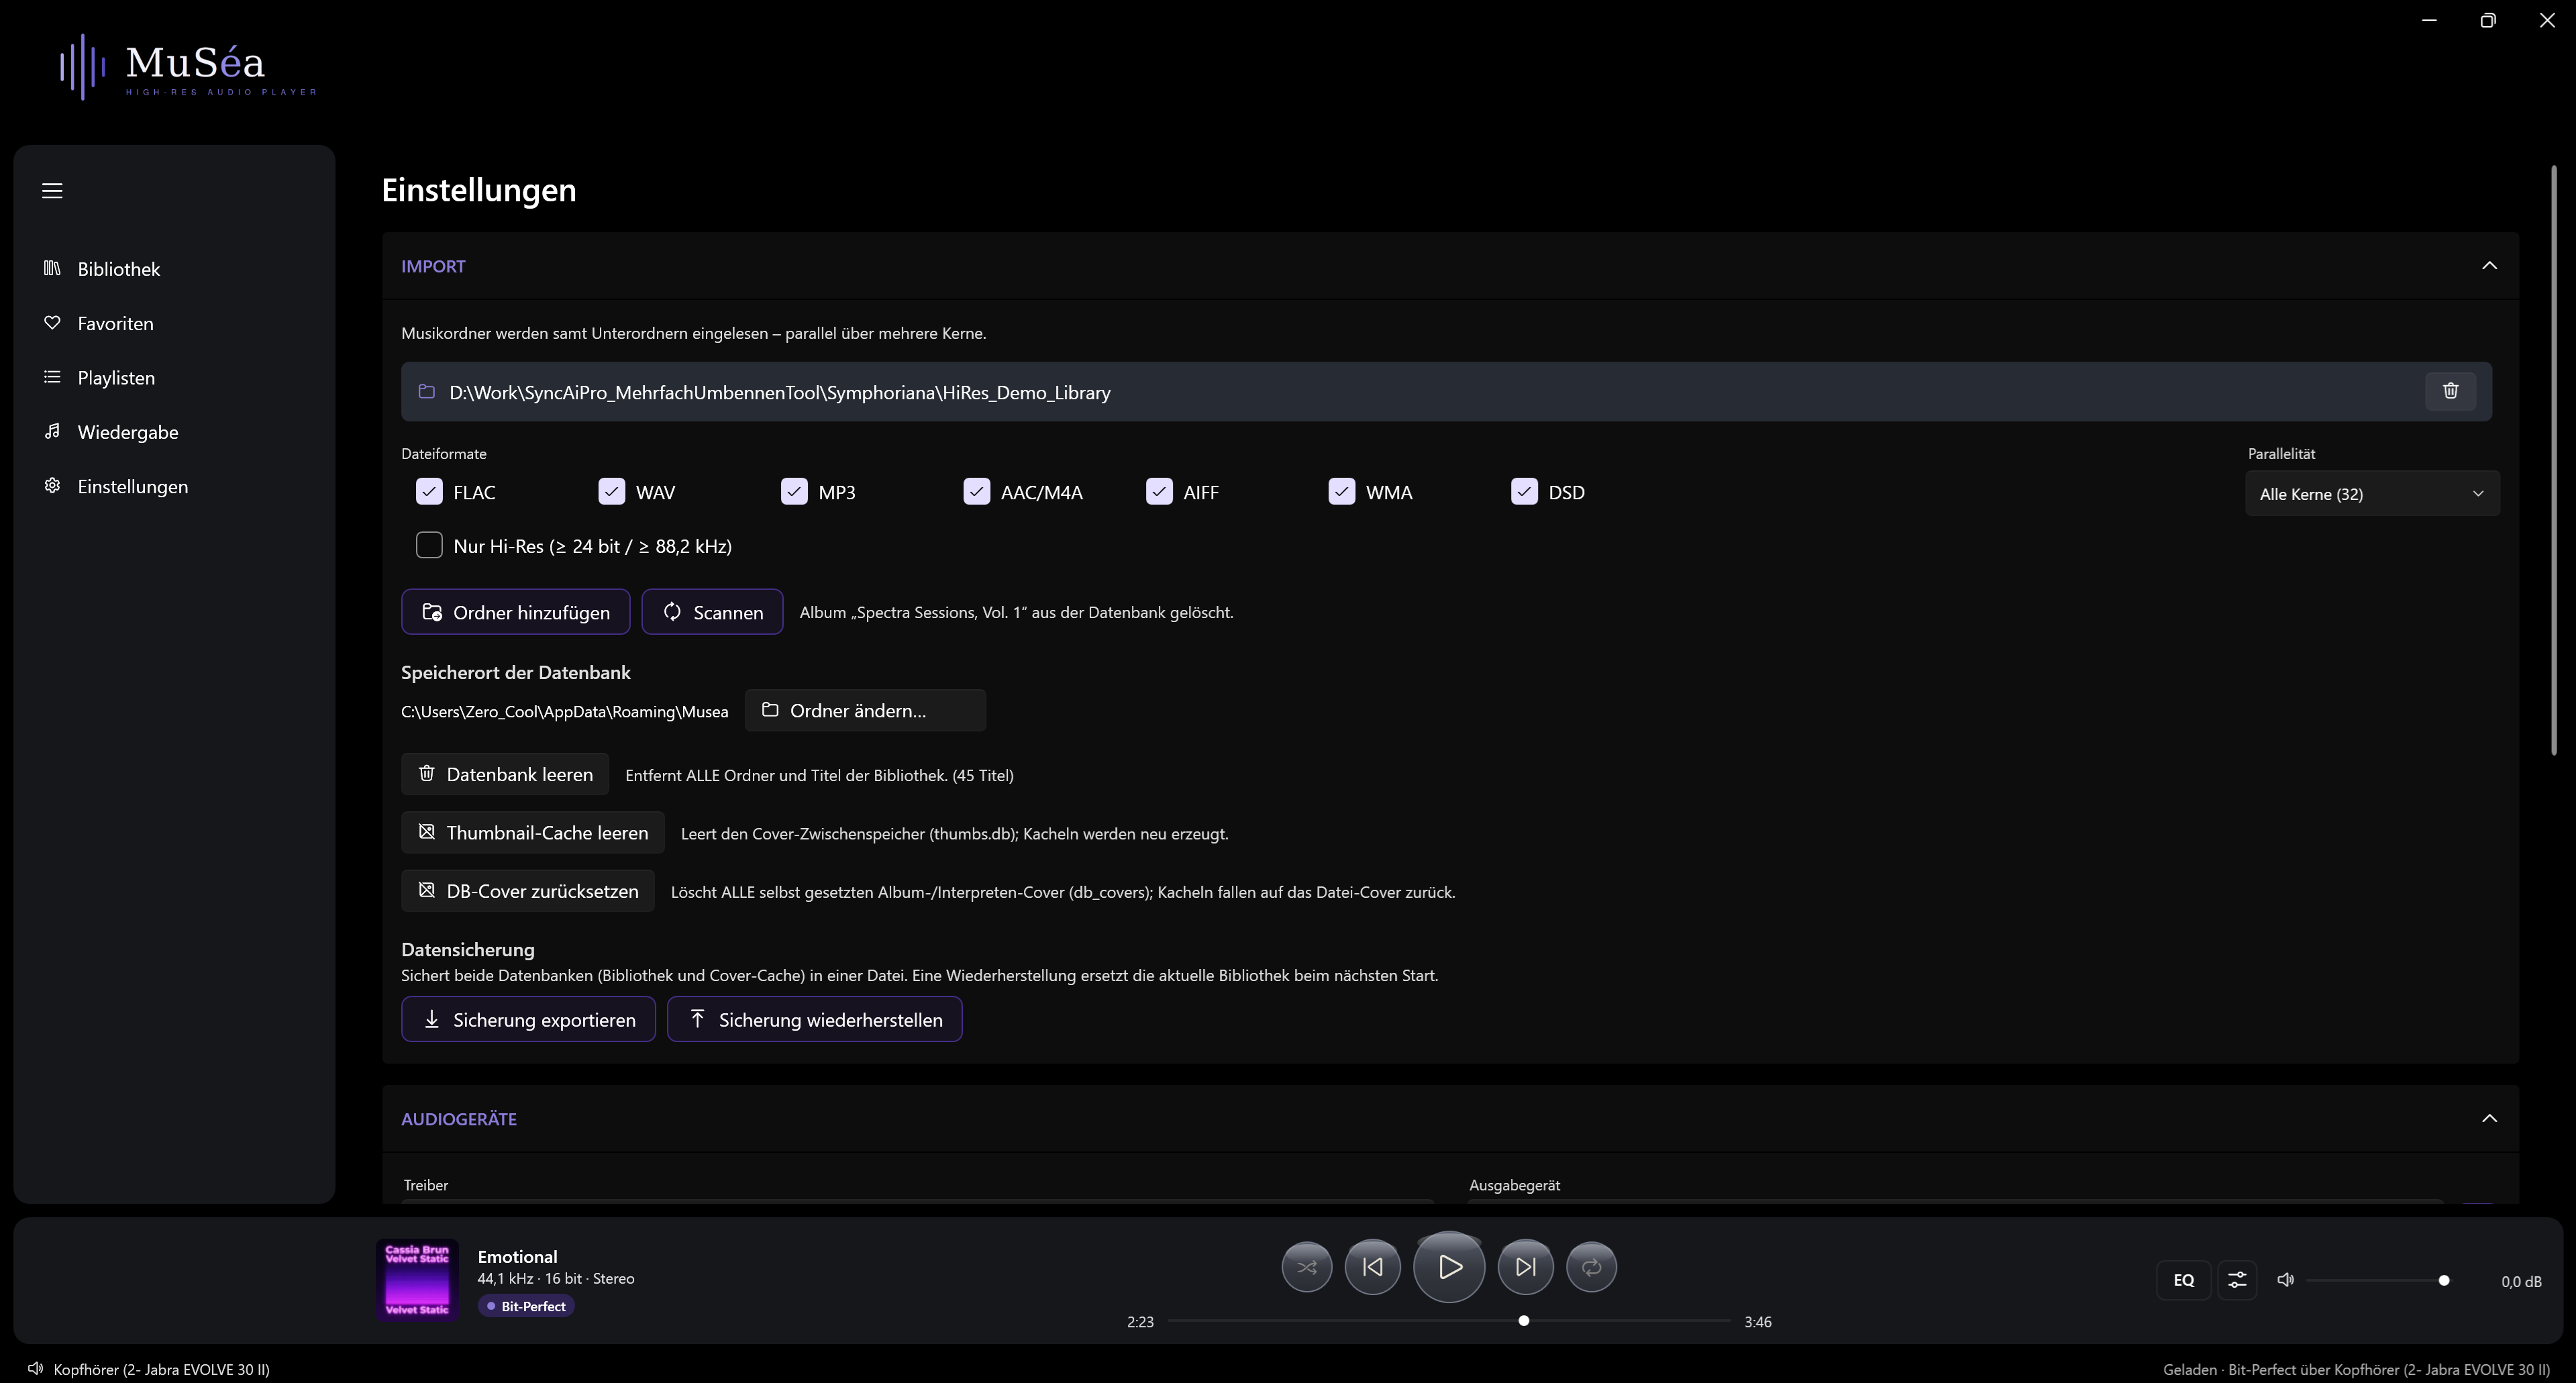Toggle shuffle playback

[x=1306, y=1267]
